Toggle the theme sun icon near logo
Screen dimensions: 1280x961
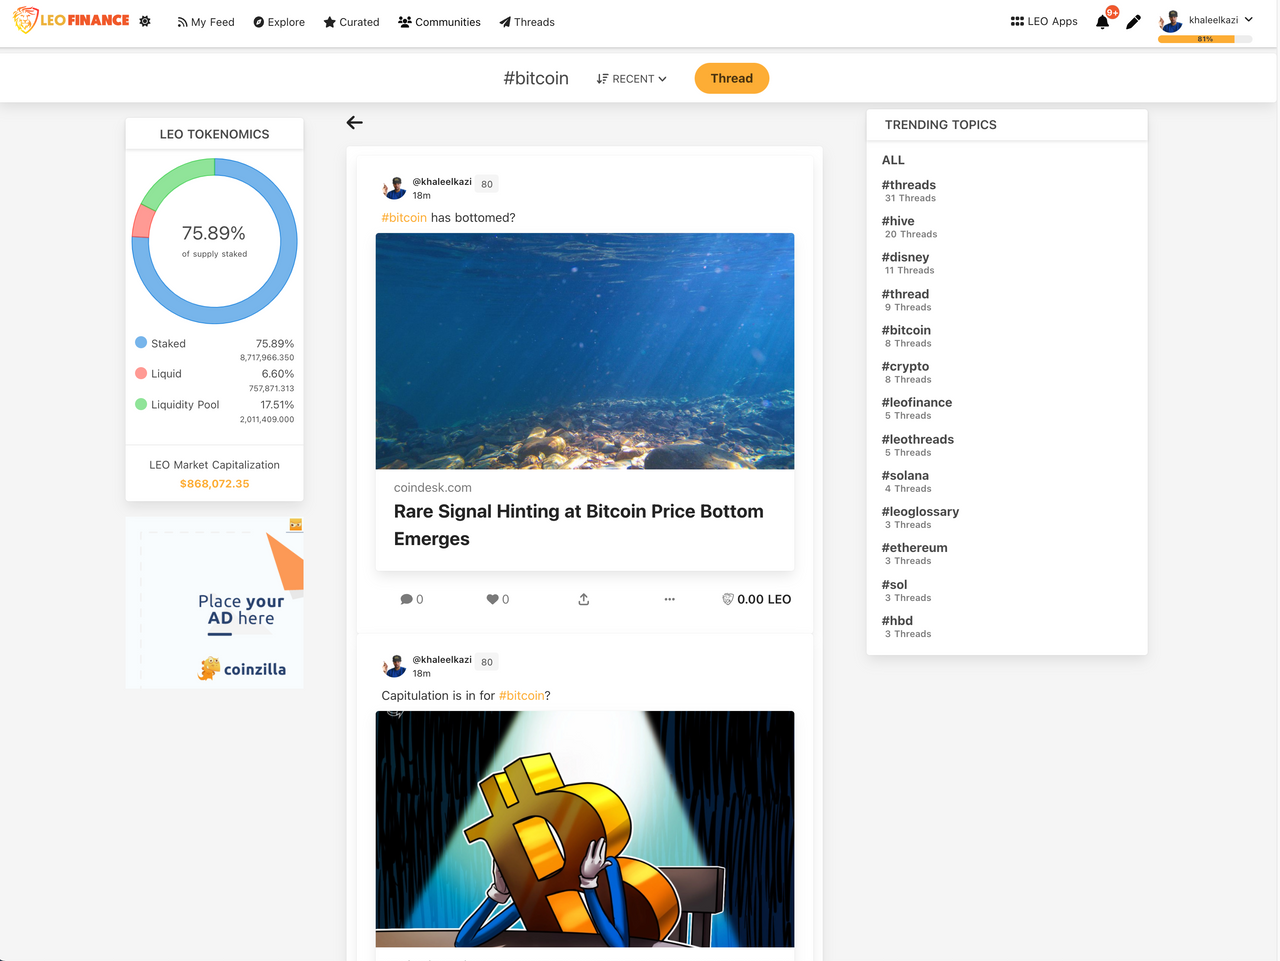click(145, 21)
